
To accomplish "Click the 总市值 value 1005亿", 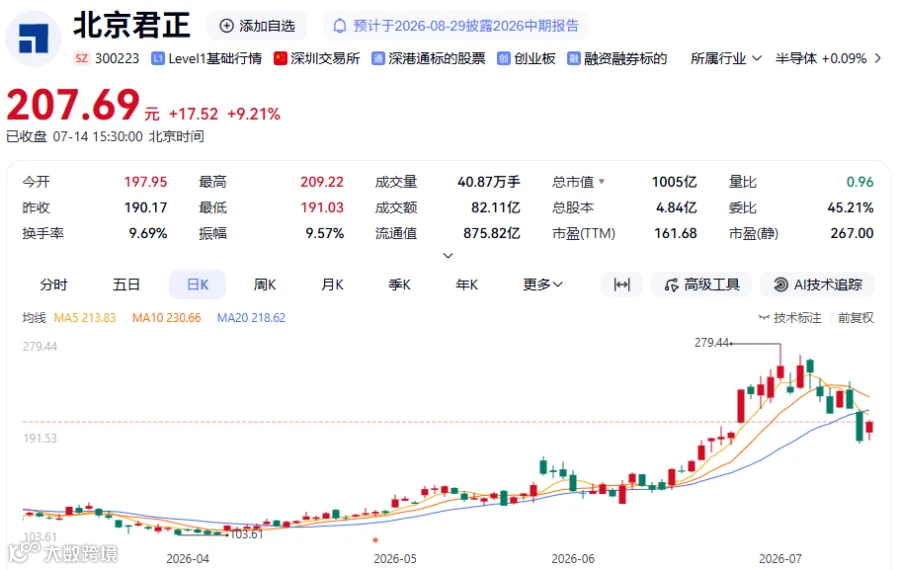I will [x=674, y=182].
